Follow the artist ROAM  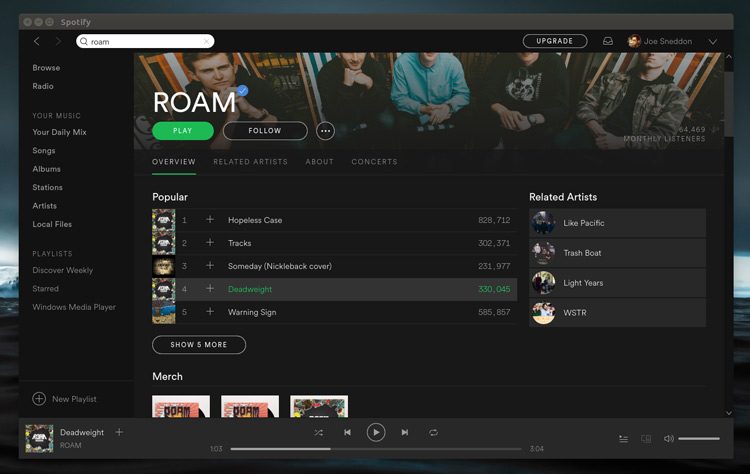point(265,131)
